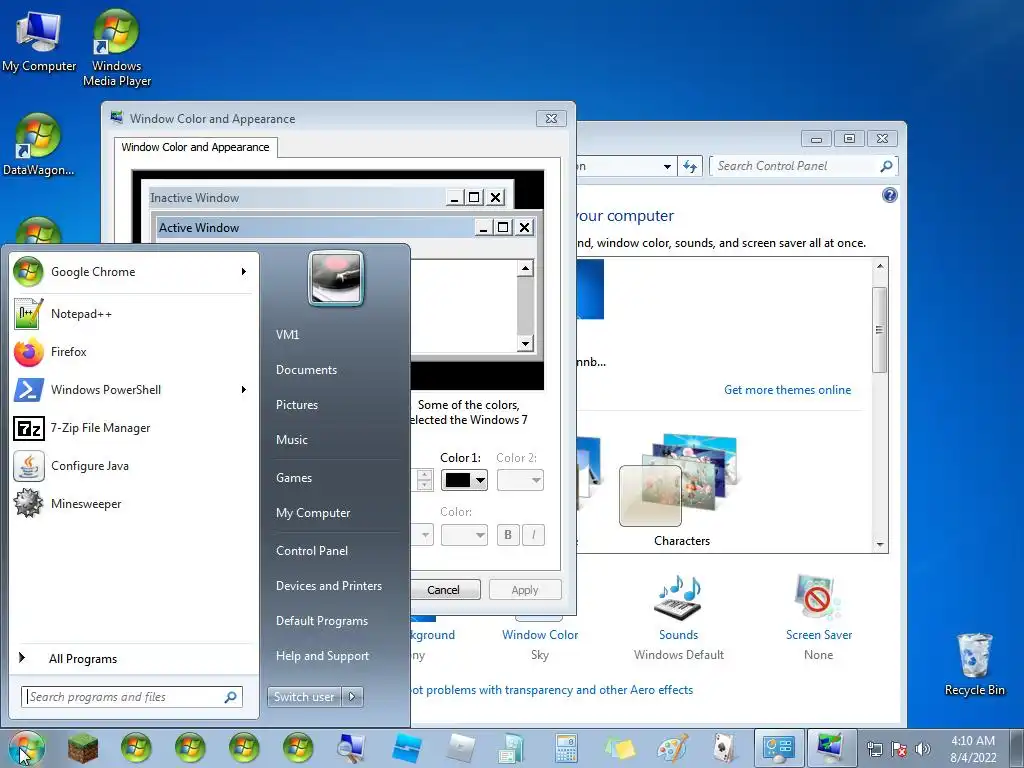
Task: Expand the Google Chrome jump list arrow
Action: 244,272
